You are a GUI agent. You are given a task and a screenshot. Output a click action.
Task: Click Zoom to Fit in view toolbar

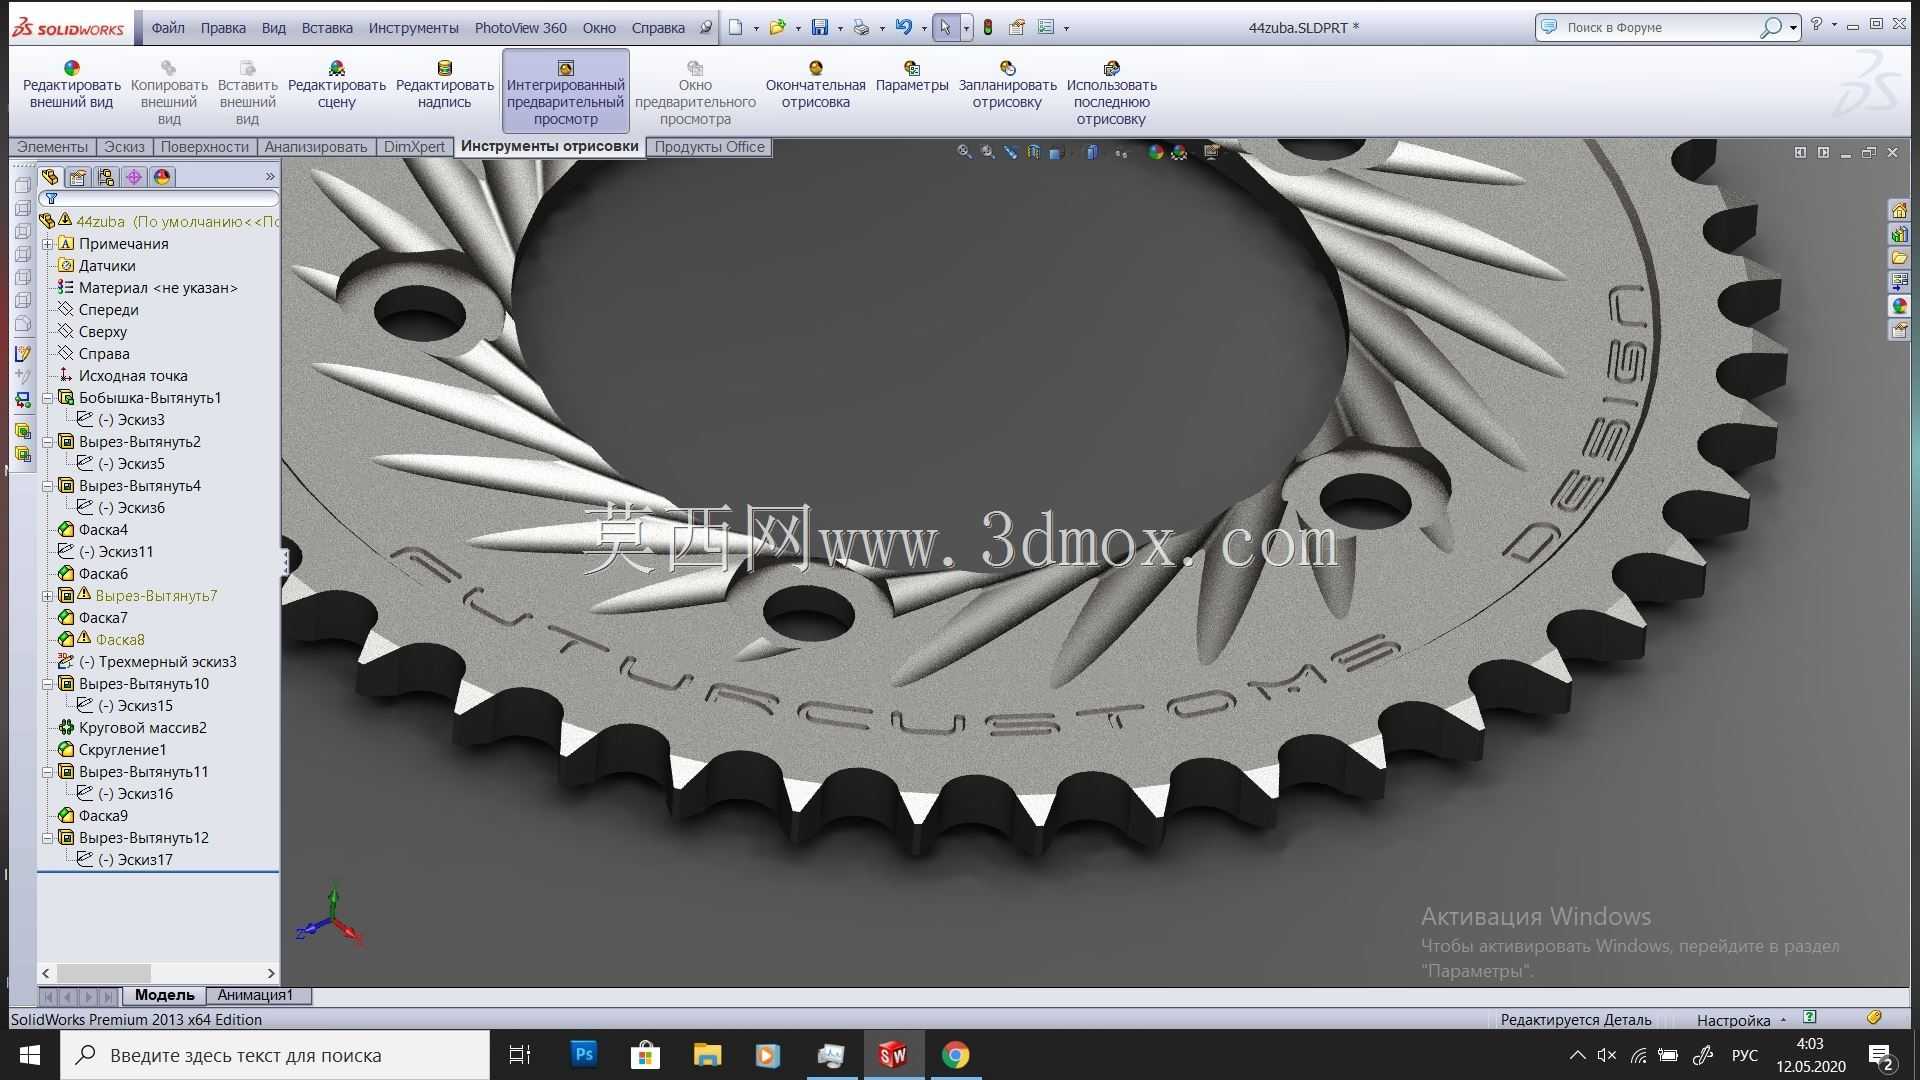[964, 152]
